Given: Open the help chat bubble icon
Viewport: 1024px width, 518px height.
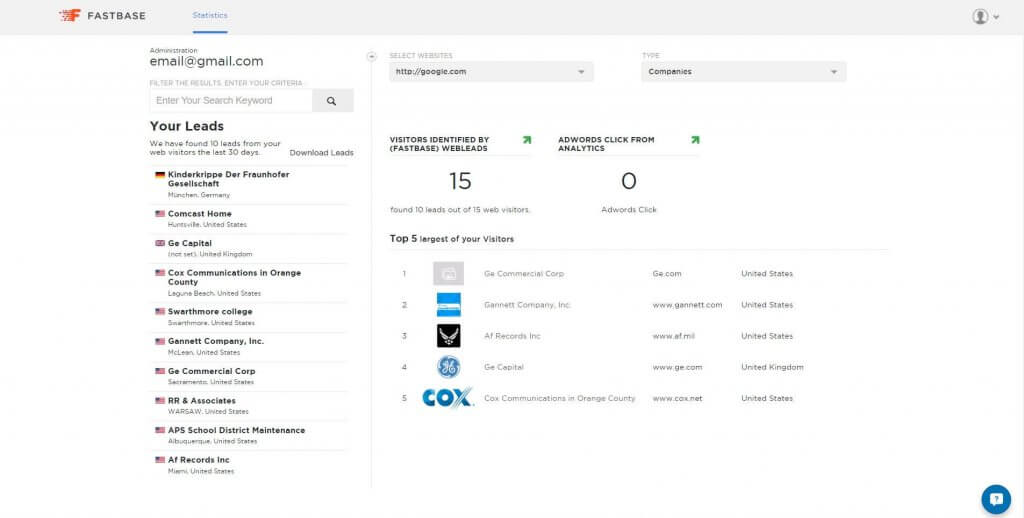Looking at the screenshot, I should tap(996, 500).
